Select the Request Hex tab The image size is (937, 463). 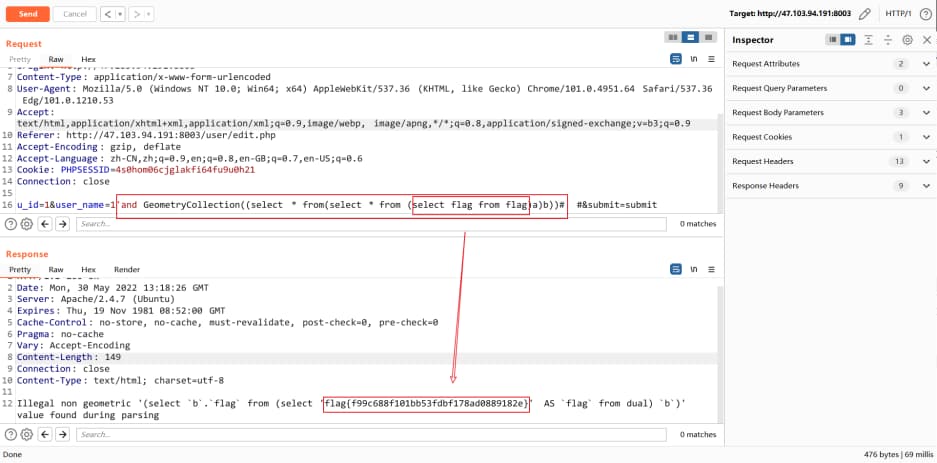[x=88, y=59]
